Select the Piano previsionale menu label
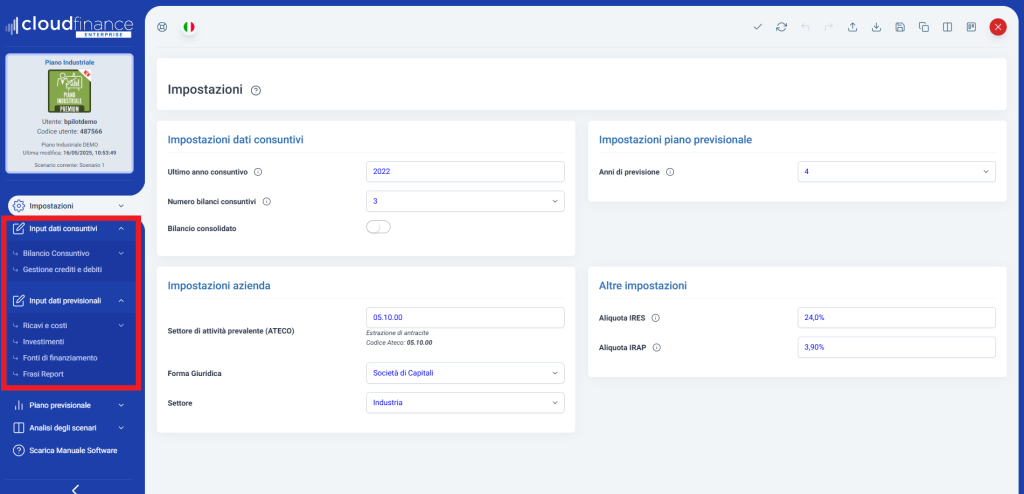The width and height of the screenshot is (1024, 494). click(x=60, y=405)
